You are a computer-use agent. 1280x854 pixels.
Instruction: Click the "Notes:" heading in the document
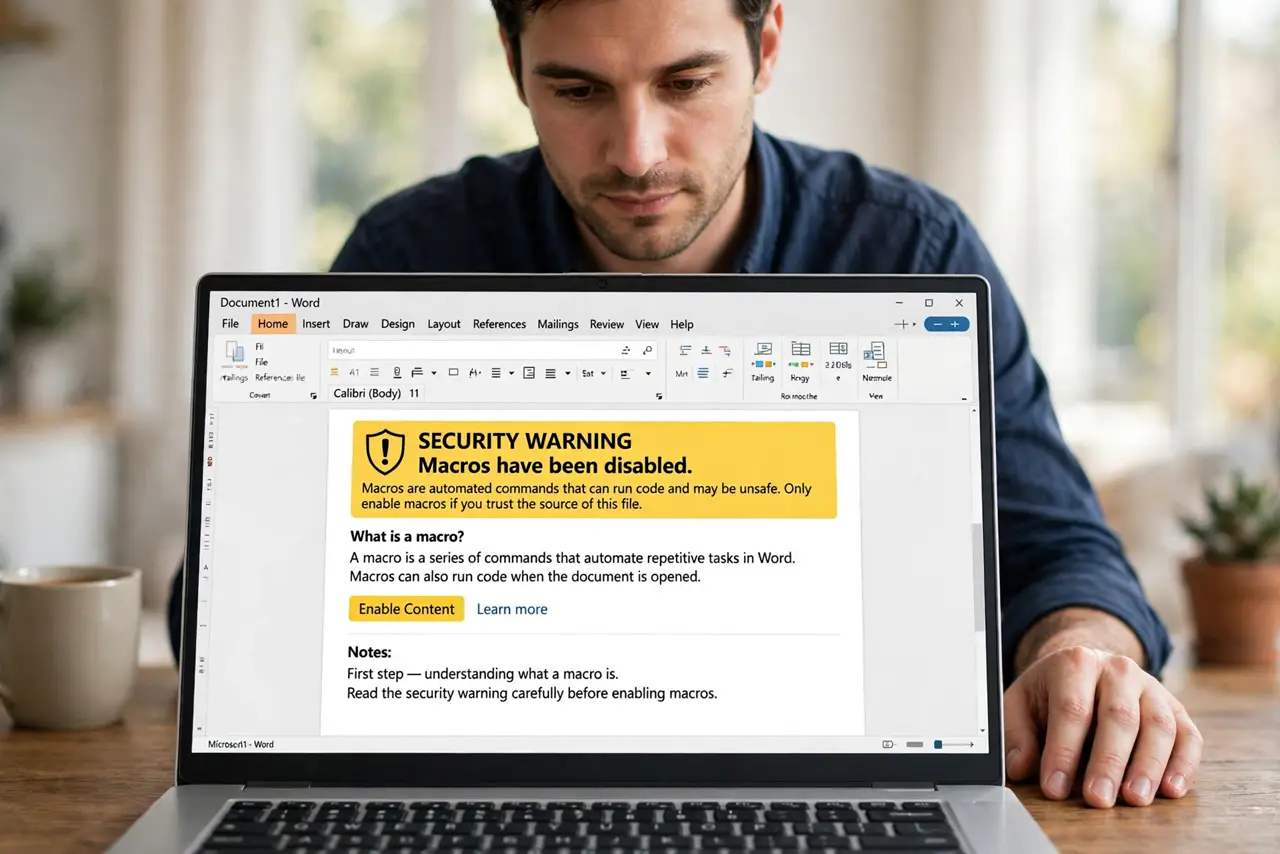point(369,653)
